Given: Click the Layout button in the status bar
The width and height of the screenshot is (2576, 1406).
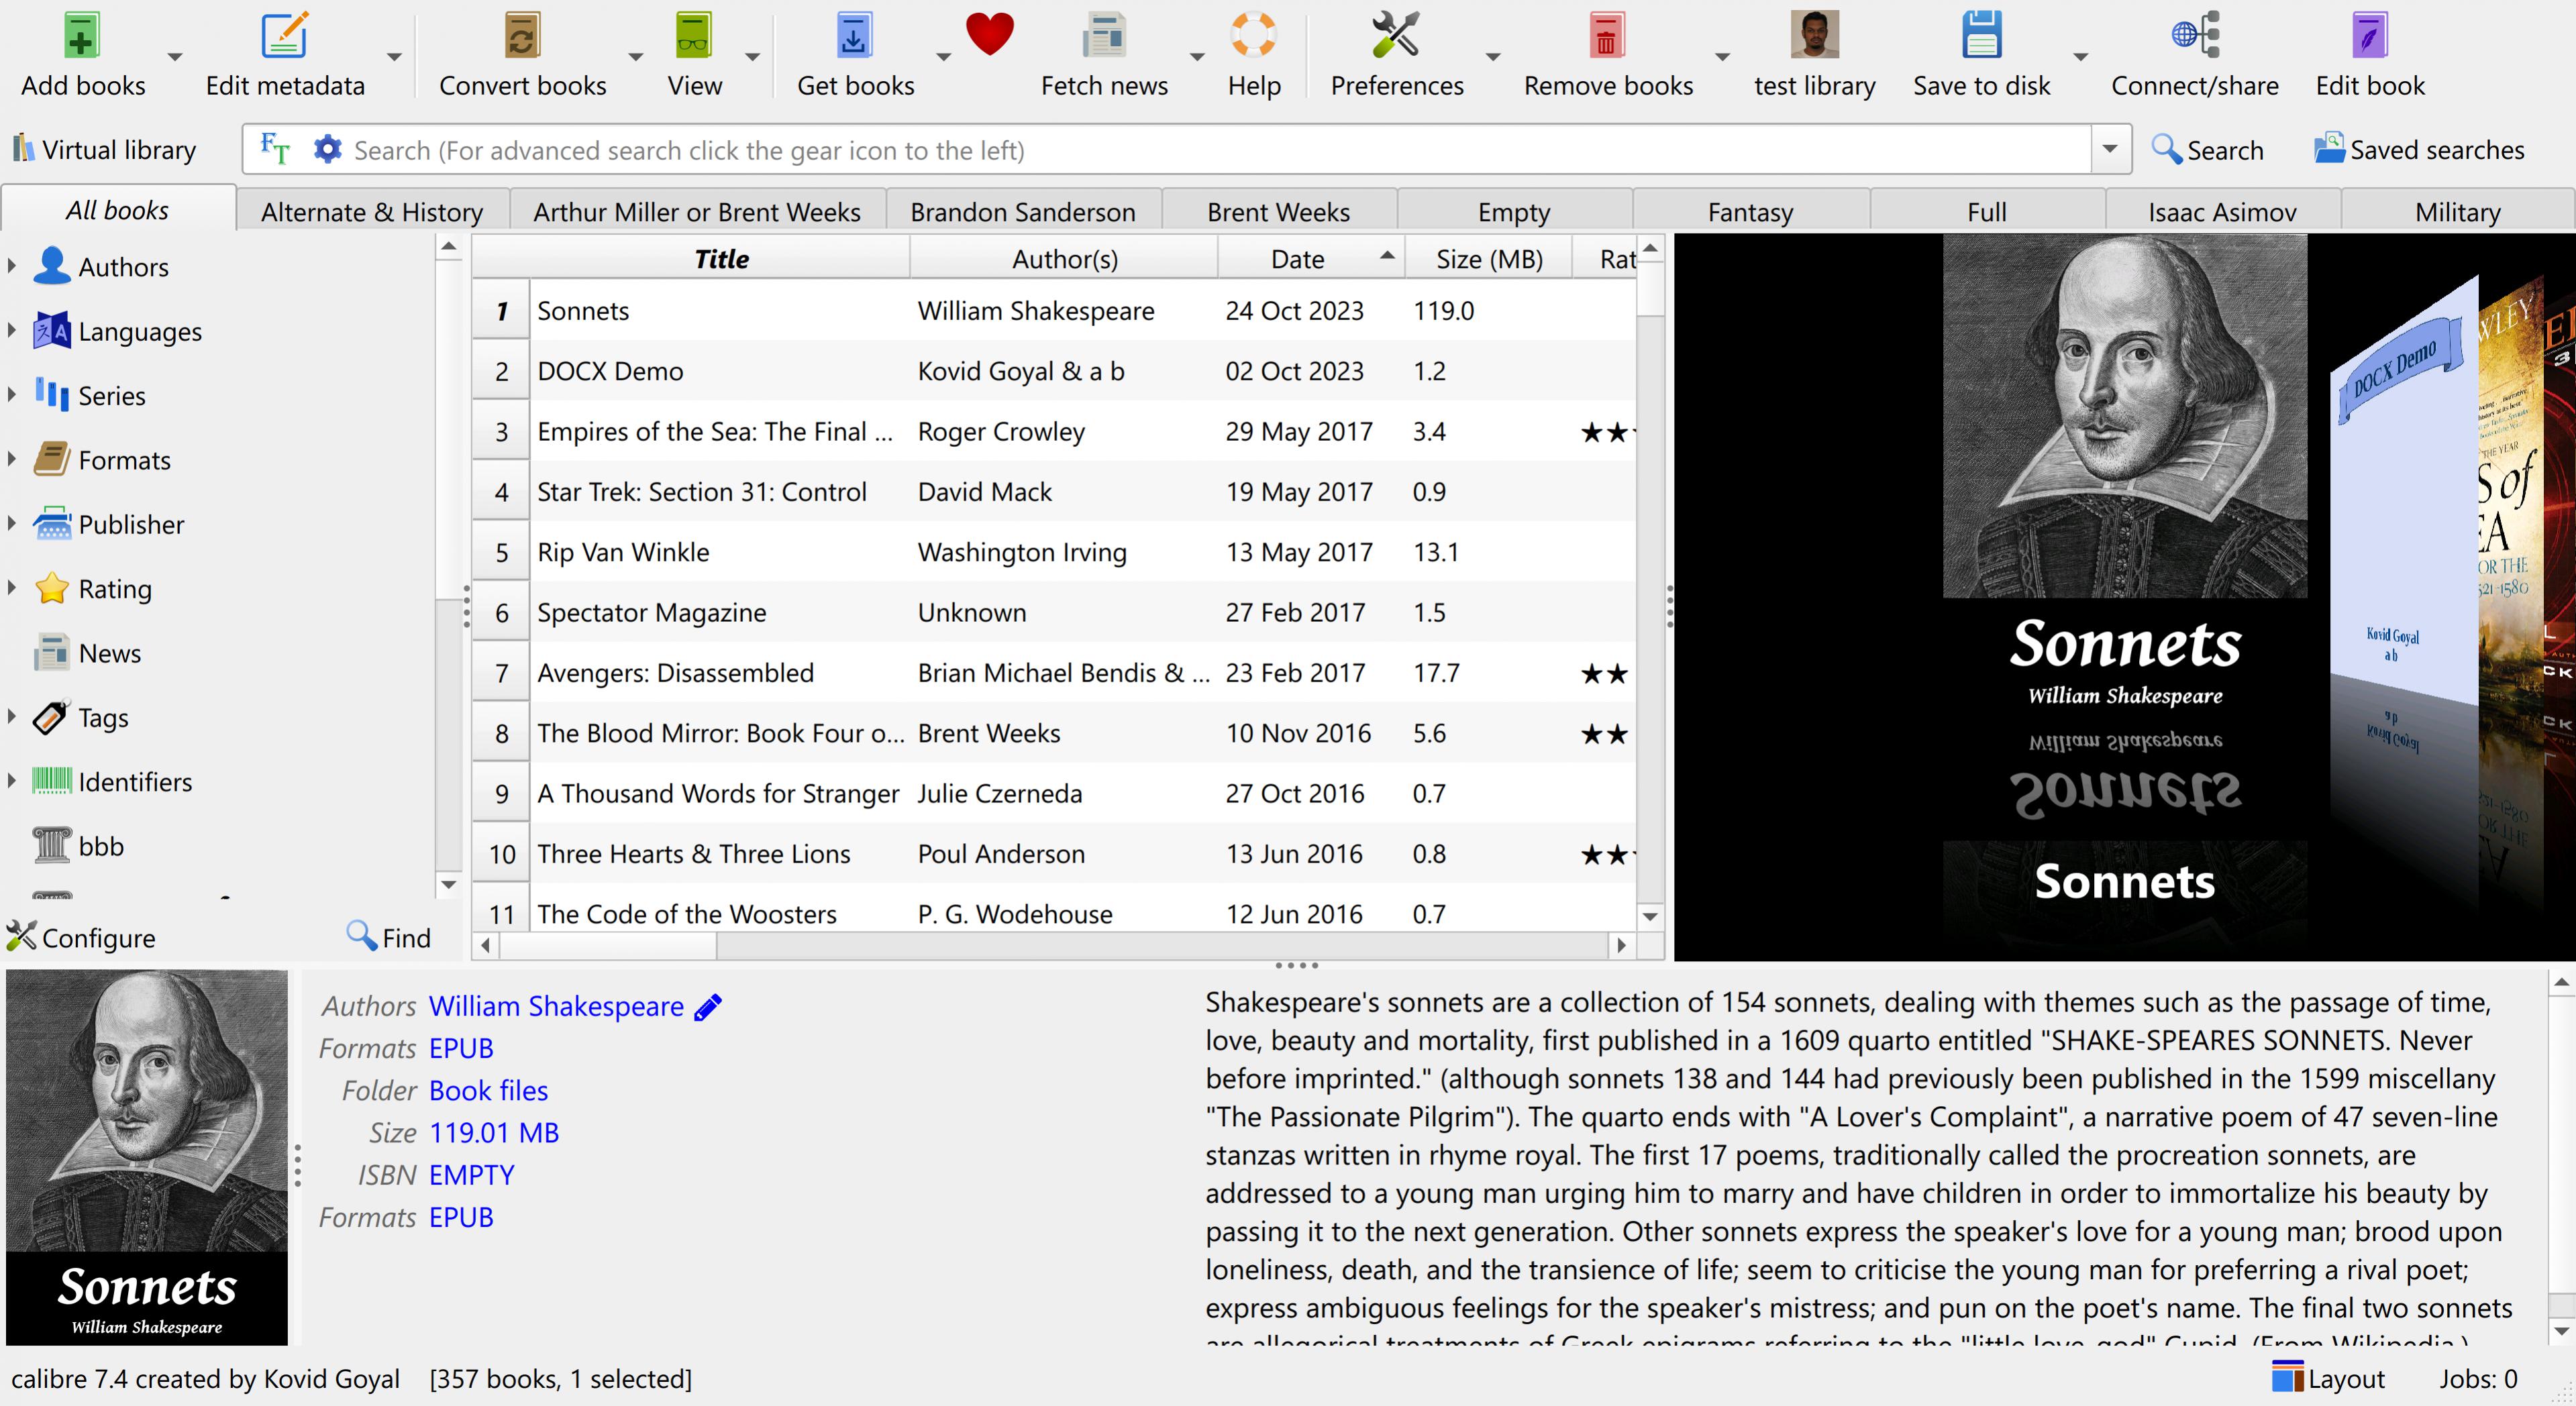Looking at the screenshot, I should [2327, 1378].
